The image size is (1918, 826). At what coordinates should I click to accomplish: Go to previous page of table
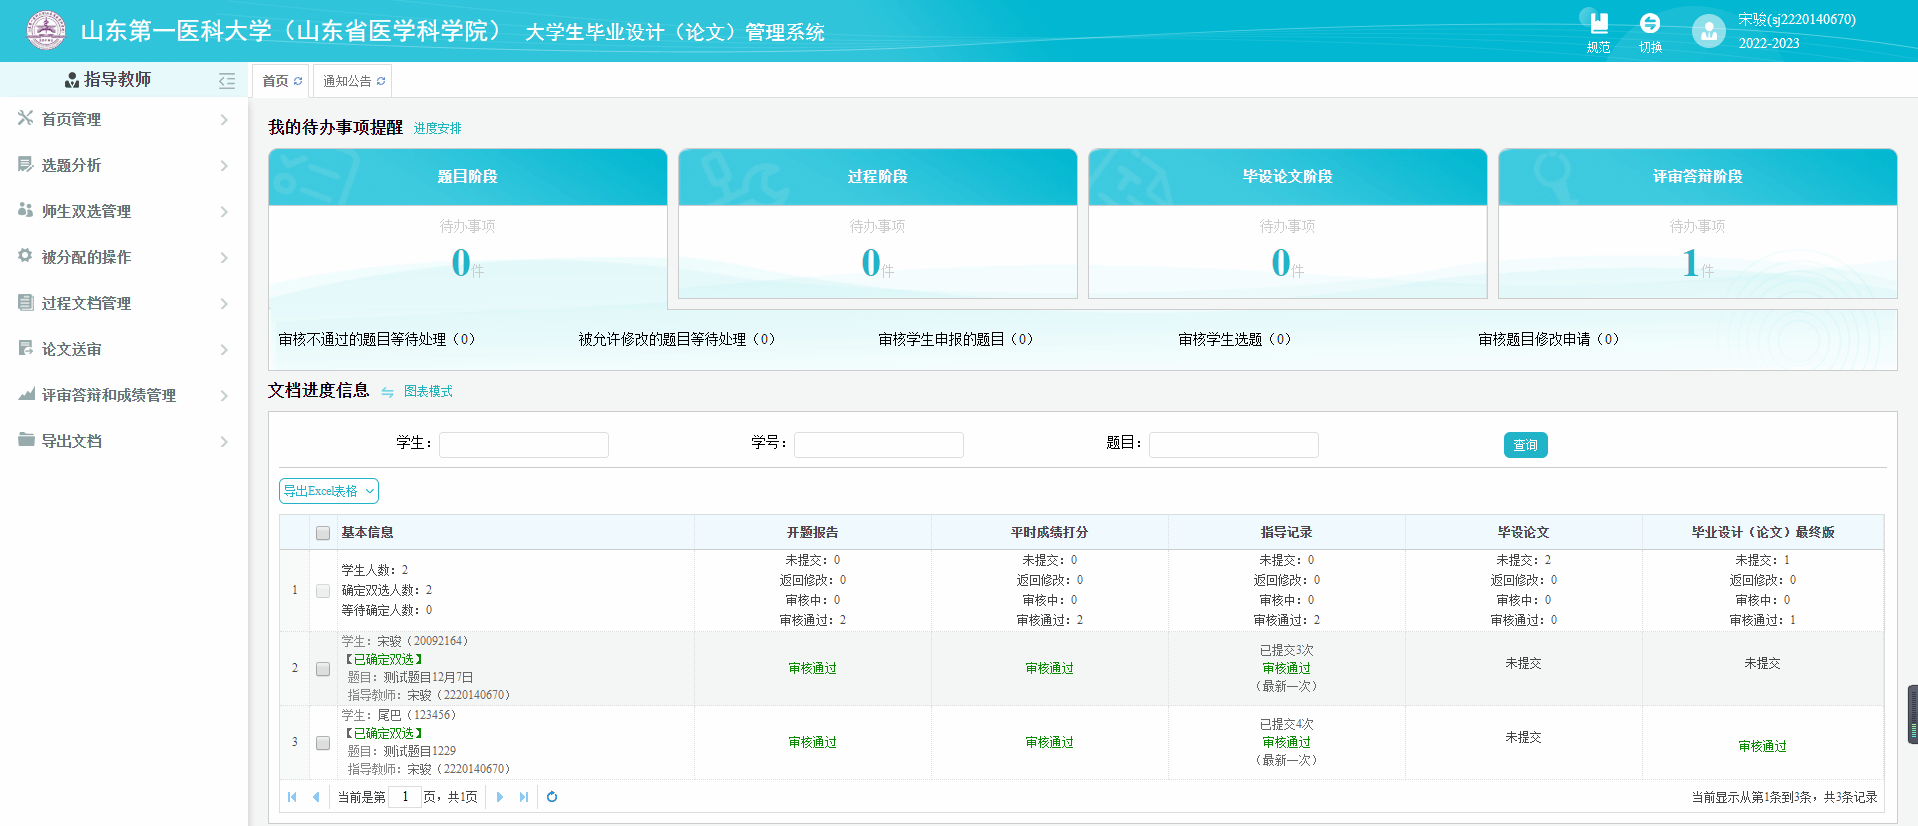(x=316, y=797)
